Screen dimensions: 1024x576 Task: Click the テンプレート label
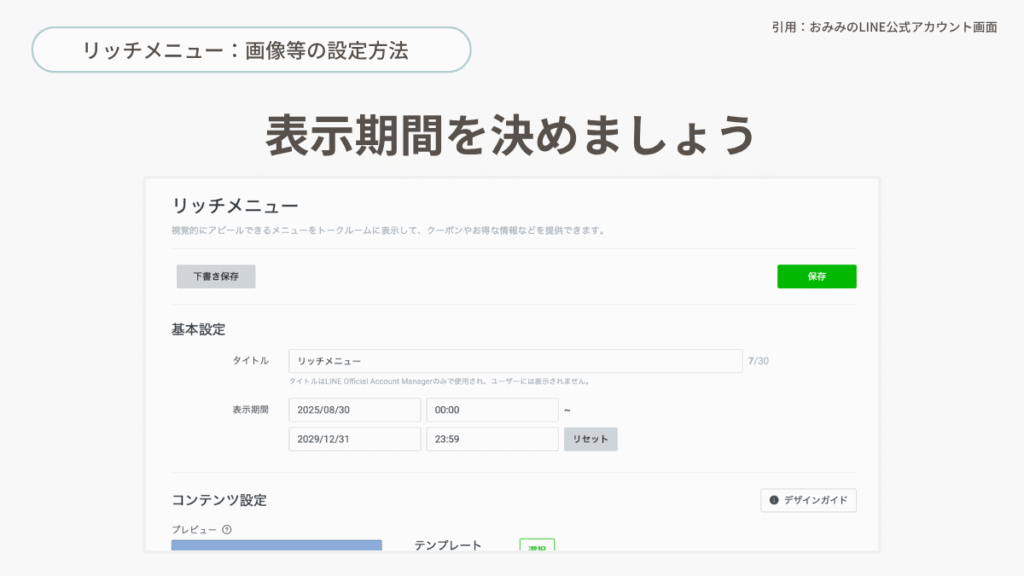click(447, 545)
